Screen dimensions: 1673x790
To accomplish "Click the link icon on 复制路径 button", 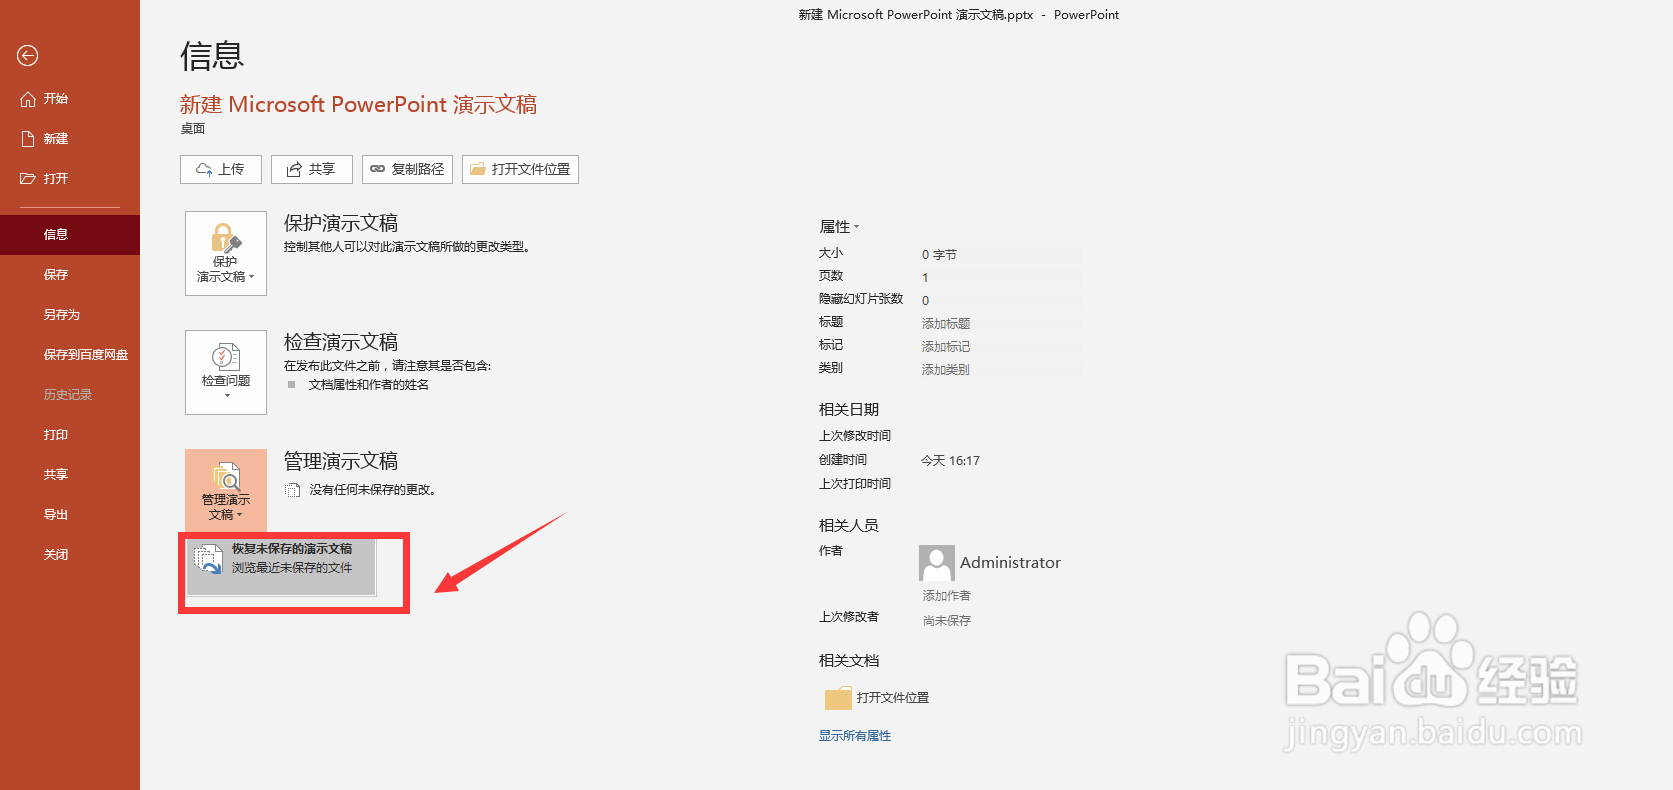I will 378,169.
